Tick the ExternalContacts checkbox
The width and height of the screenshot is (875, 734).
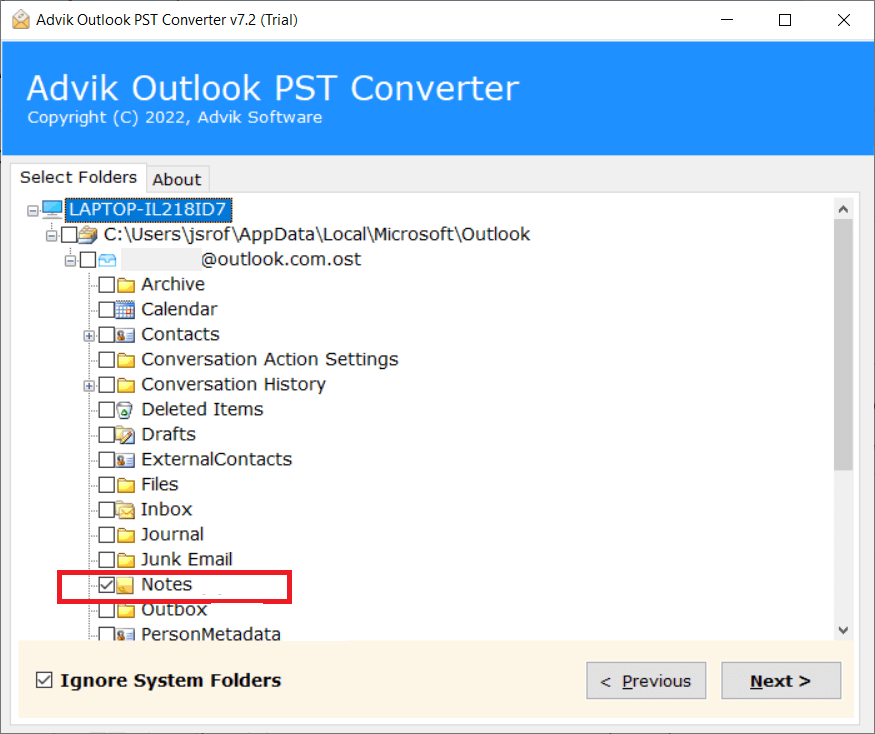[107, 460]
